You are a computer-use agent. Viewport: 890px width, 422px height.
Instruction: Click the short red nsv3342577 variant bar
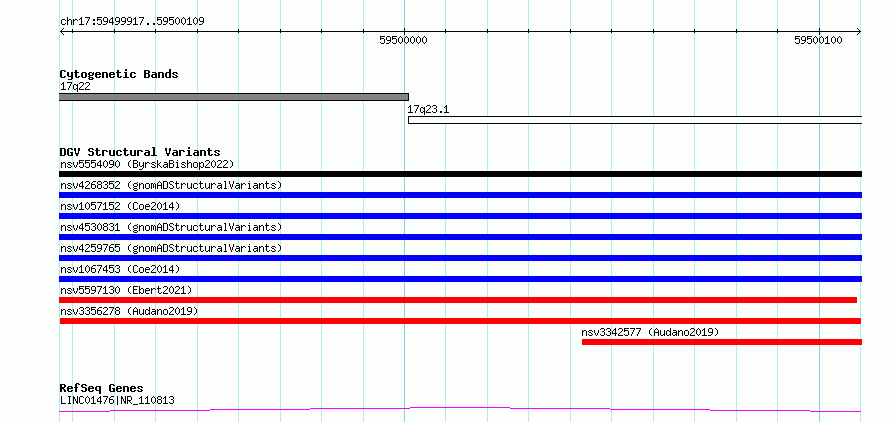click(x=722, y=342)
